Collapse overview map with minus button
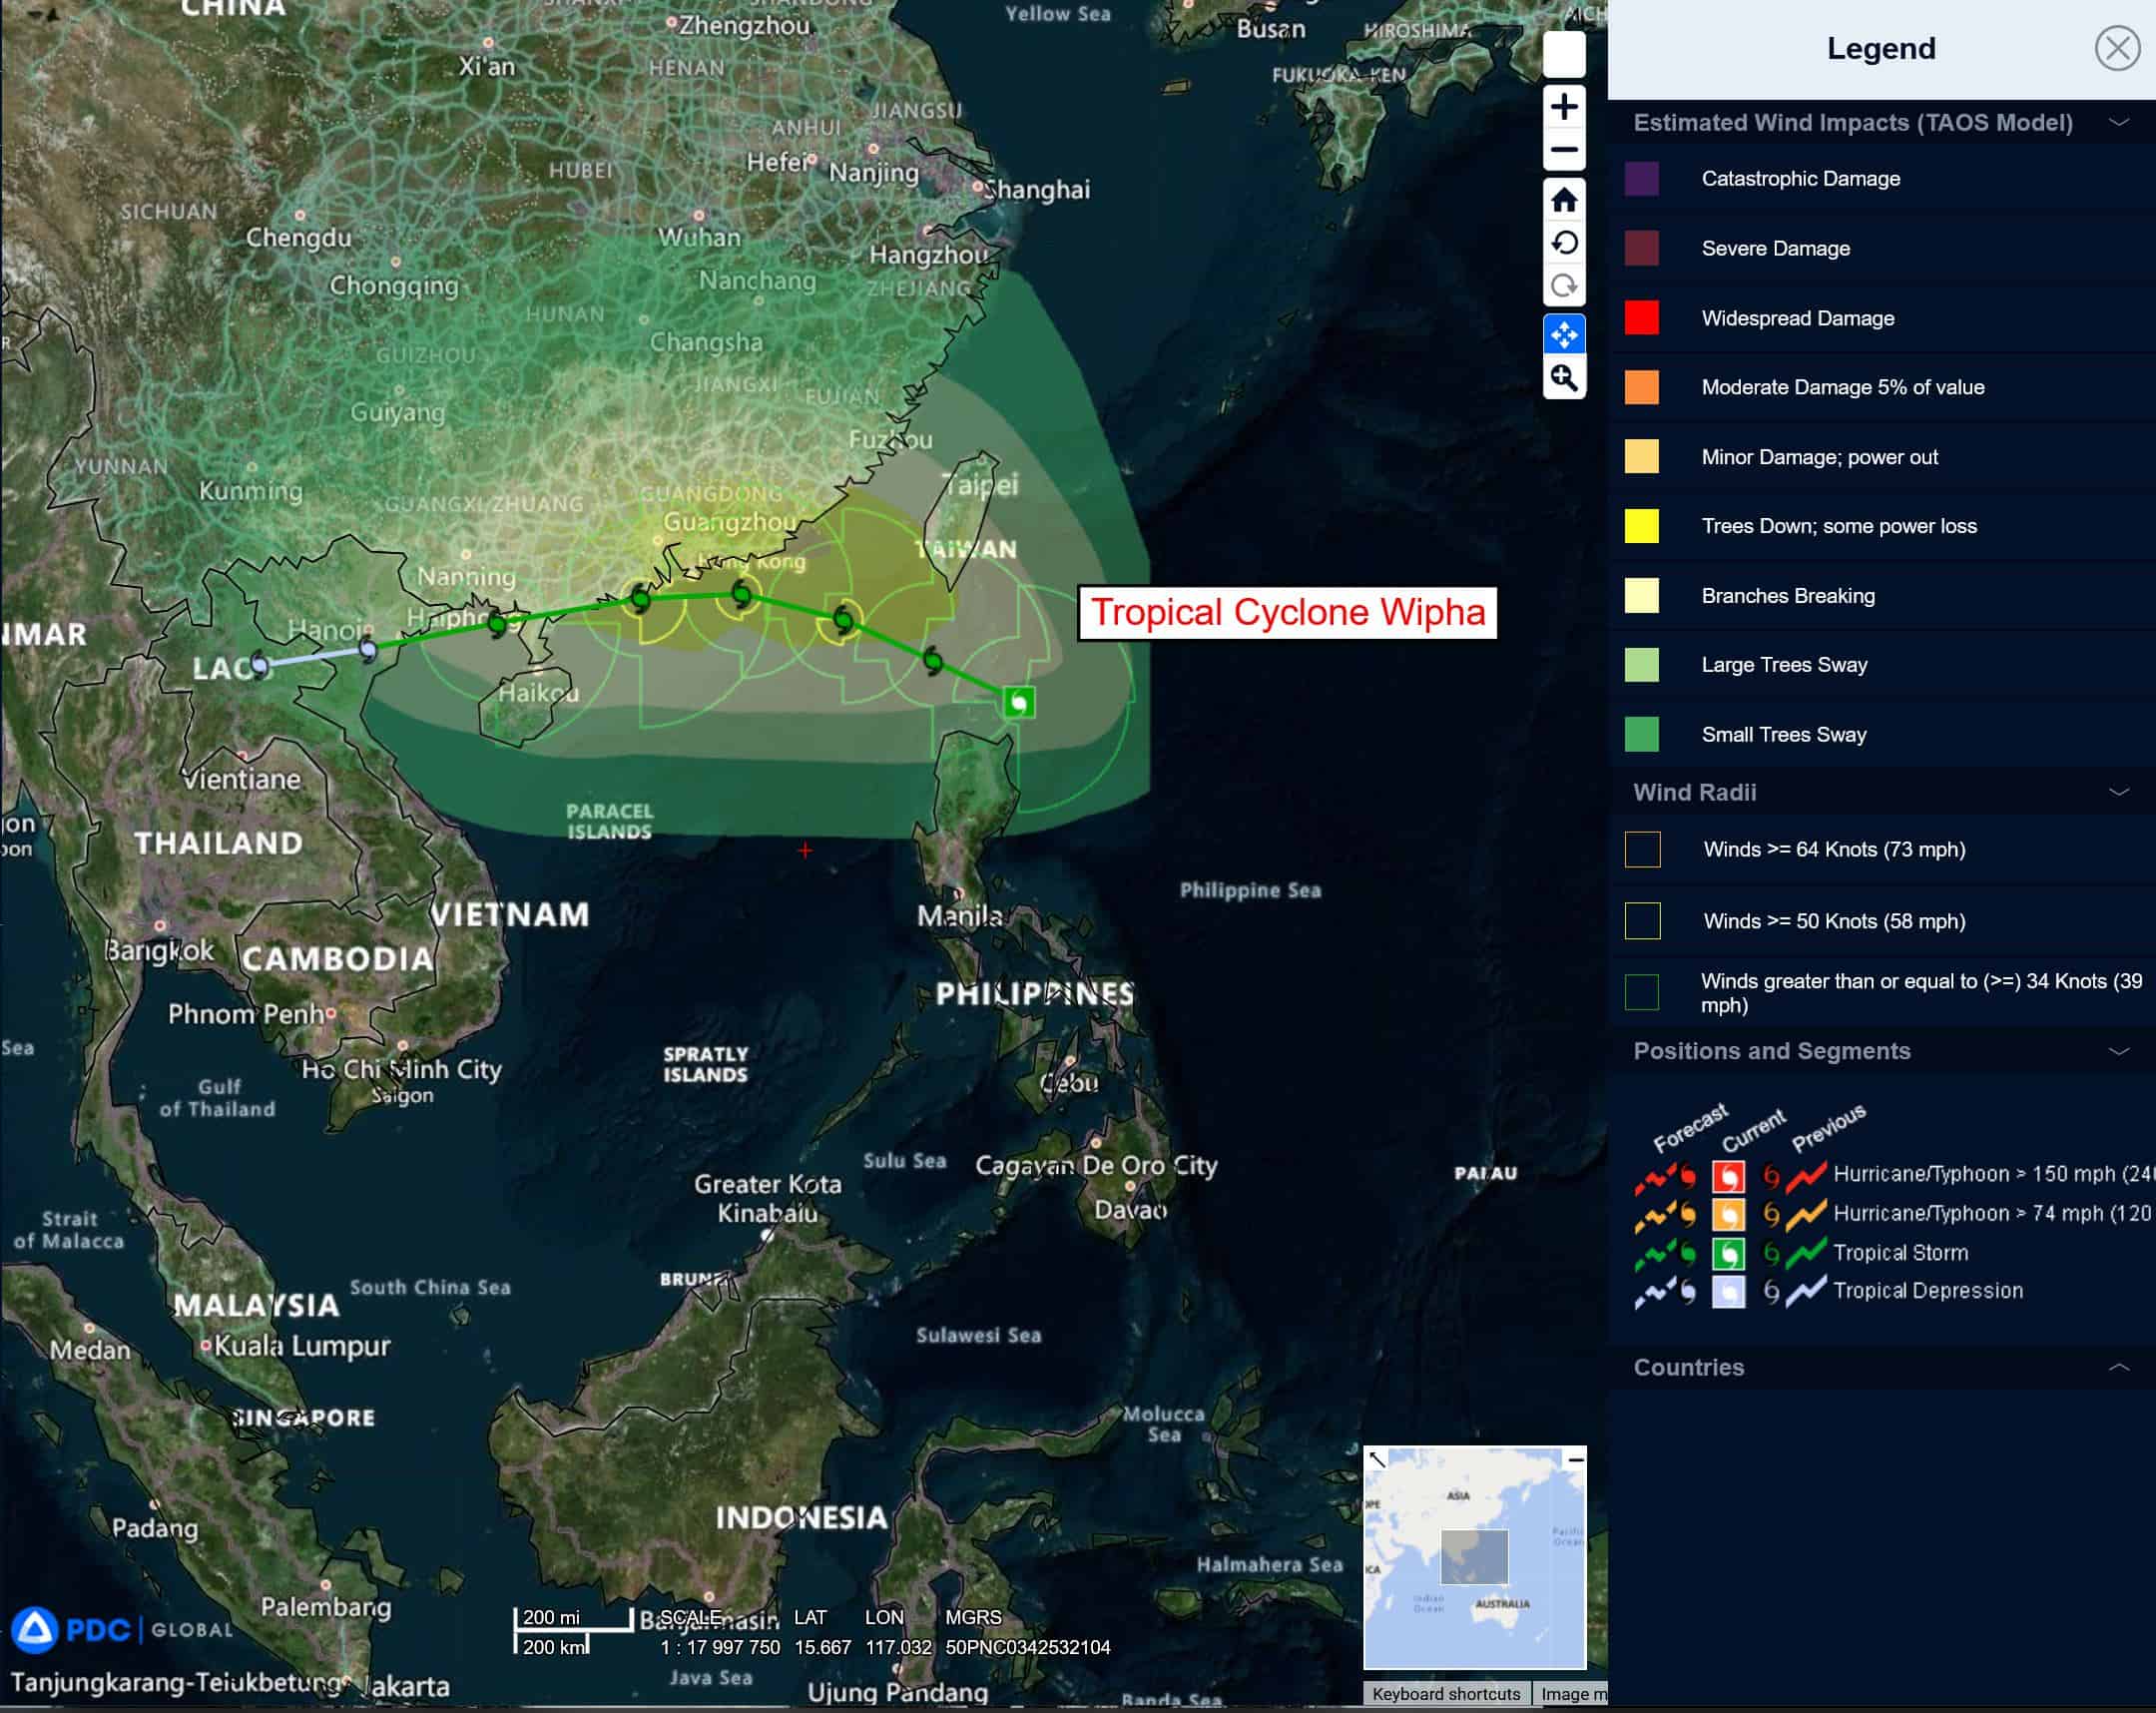The image size is (2156, 1713). [x=1575, y=1460]
